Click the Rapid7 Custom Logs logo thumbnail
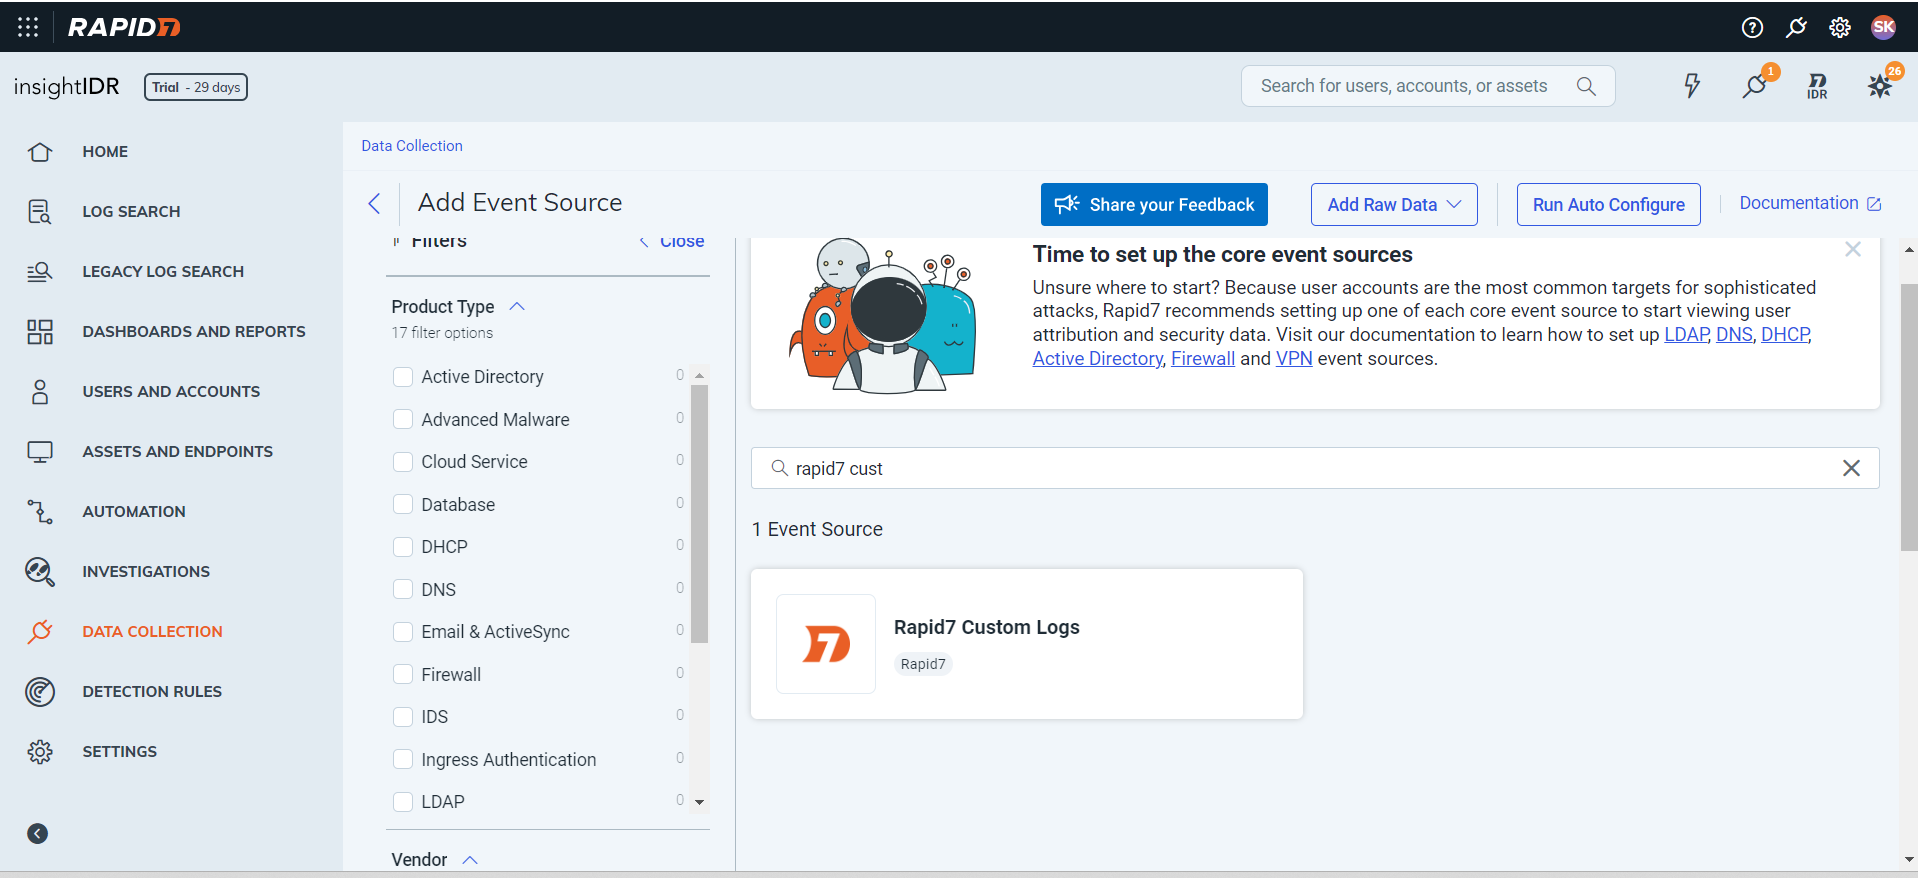Image resolution: width=1918 pixels, height=878 pixels. [x=826, y=644]
